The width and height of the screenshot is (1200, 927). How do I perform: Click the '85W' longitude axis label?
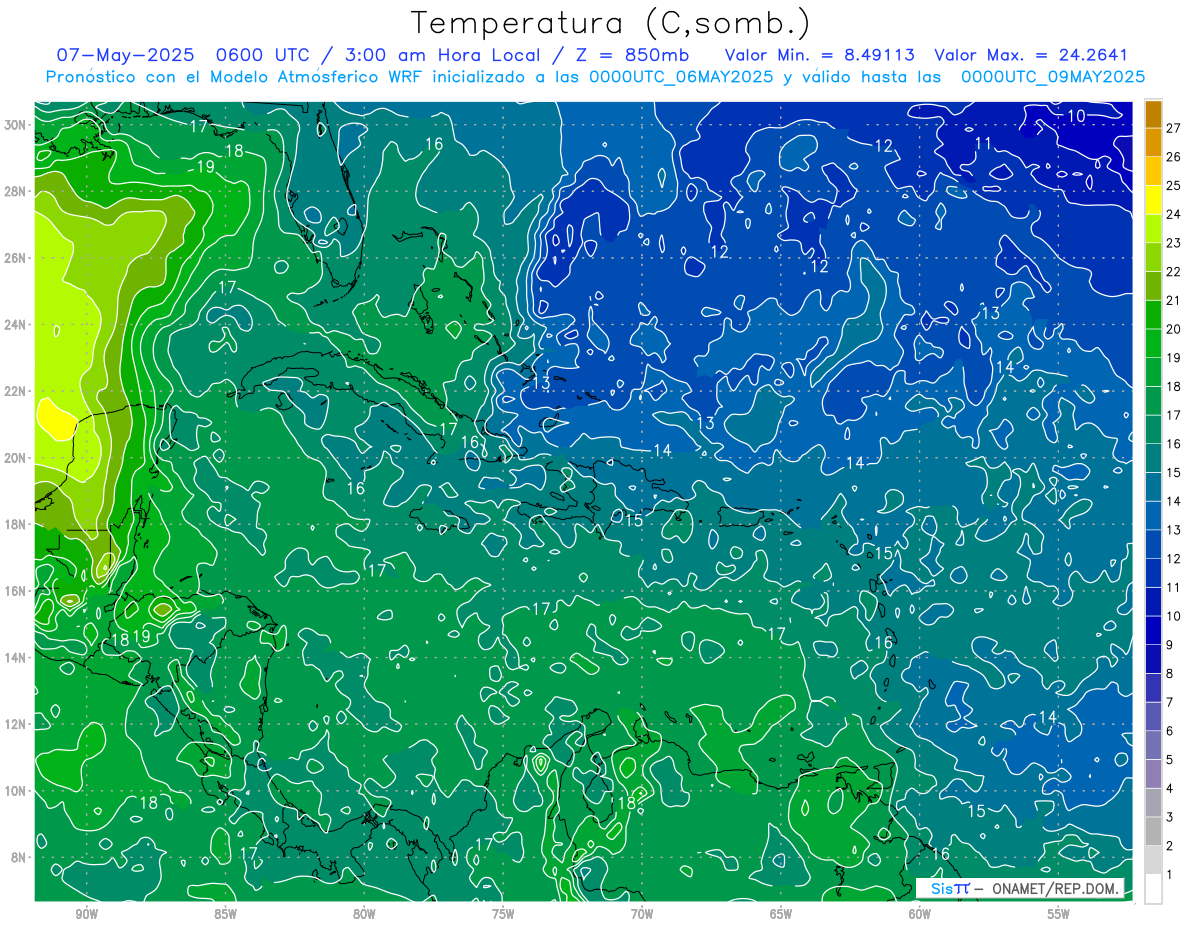(x=225, y=914)
